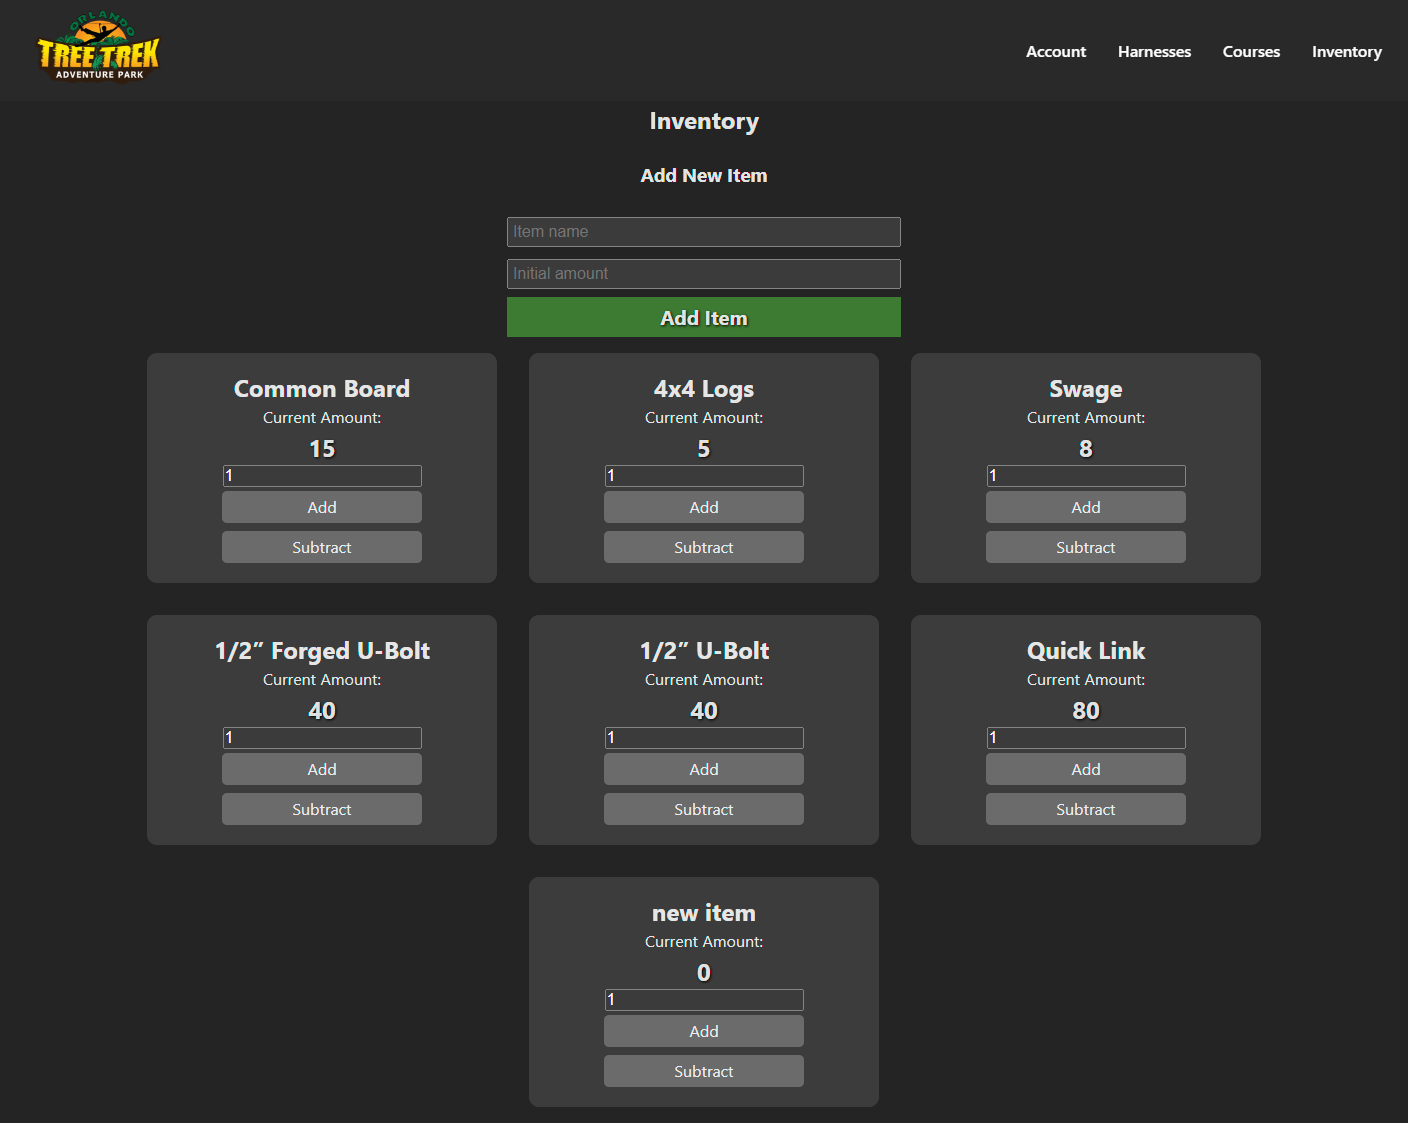Select Inventory in the navigation bar
The width and height of the screenshot is (1408, 1123).
(x=1346, y=52)
